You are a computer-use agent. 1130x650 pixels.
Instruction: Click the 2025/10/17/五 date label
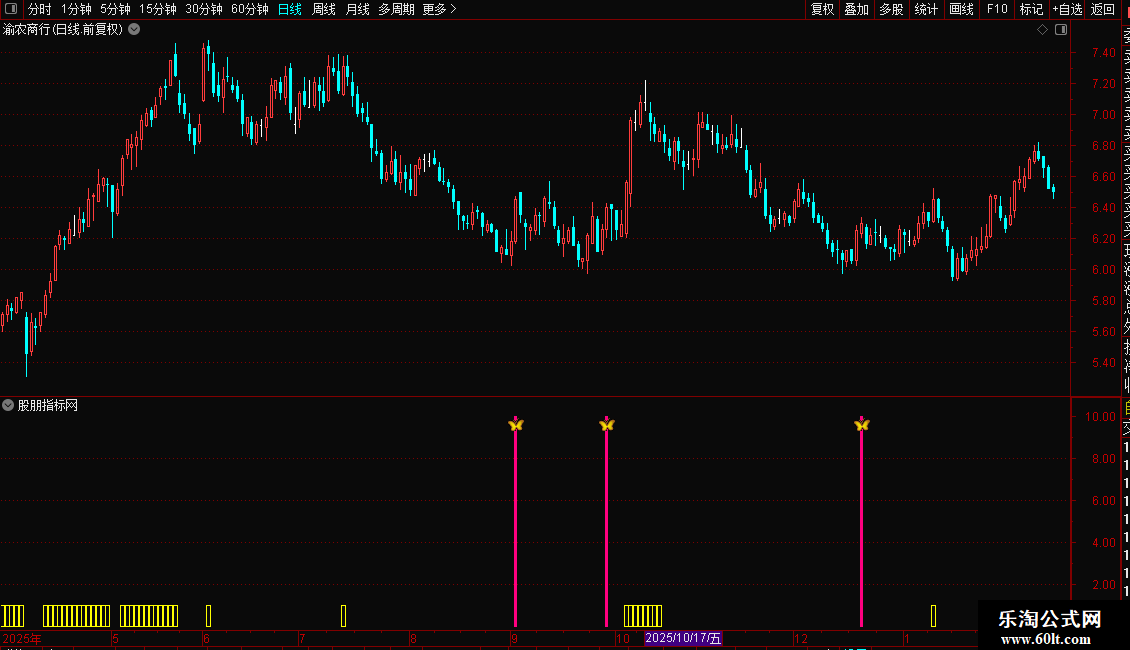click(x=683, y=638)
